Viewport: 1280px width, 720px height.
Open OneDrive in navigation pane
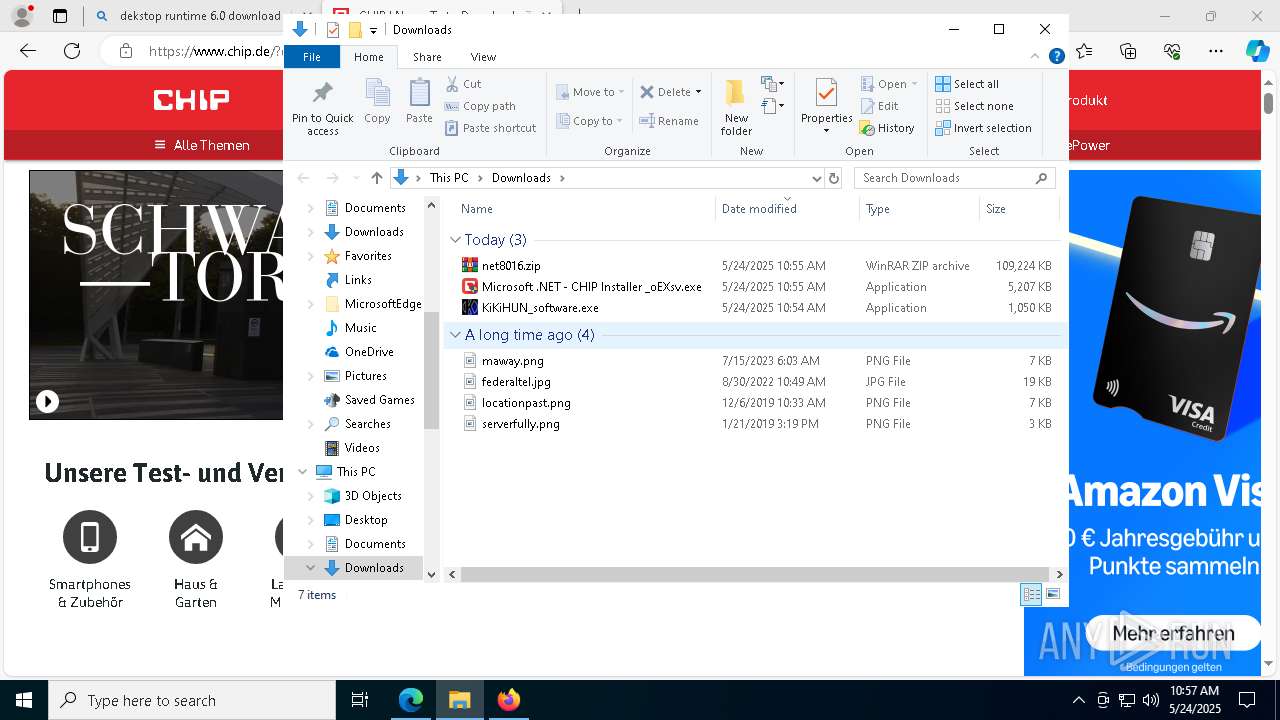click(x=368, y=352)
